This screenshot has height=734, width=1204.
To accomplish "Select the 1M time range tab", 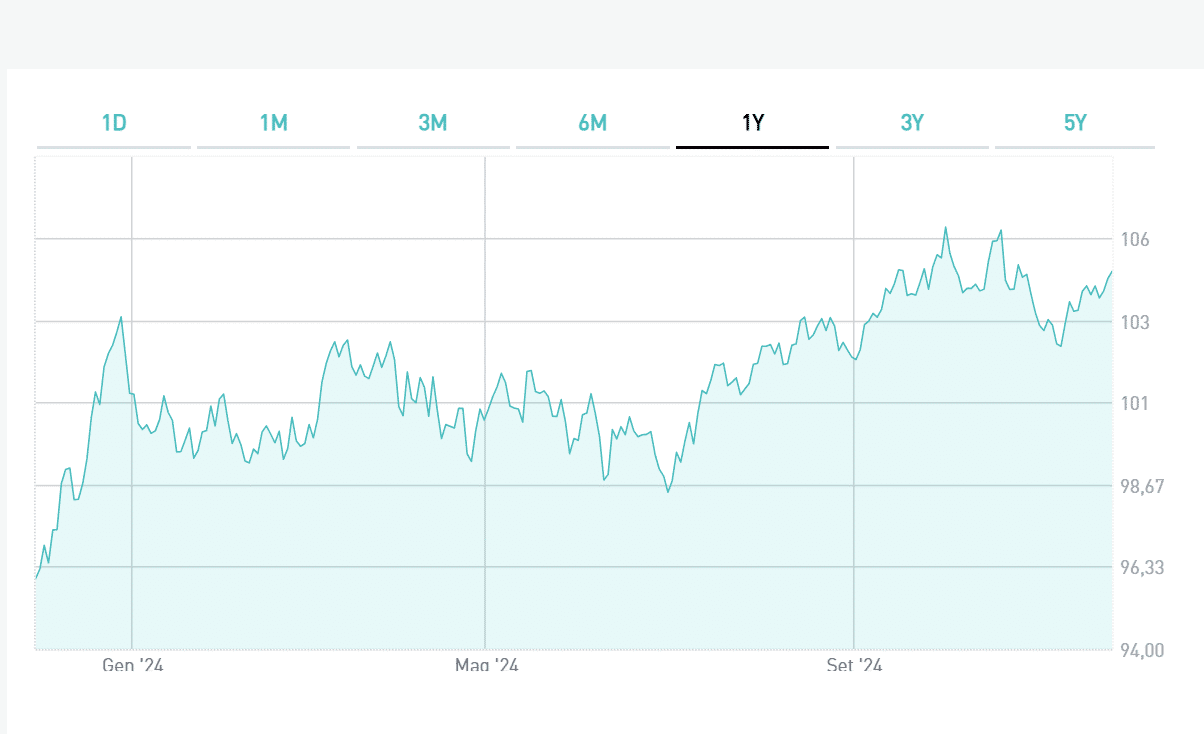I will pos(273,124).
